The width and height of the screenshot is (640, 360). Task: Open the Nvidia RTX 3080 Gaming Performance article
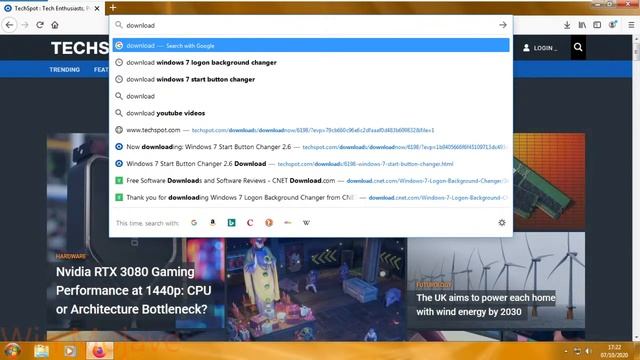coord(133,290)
